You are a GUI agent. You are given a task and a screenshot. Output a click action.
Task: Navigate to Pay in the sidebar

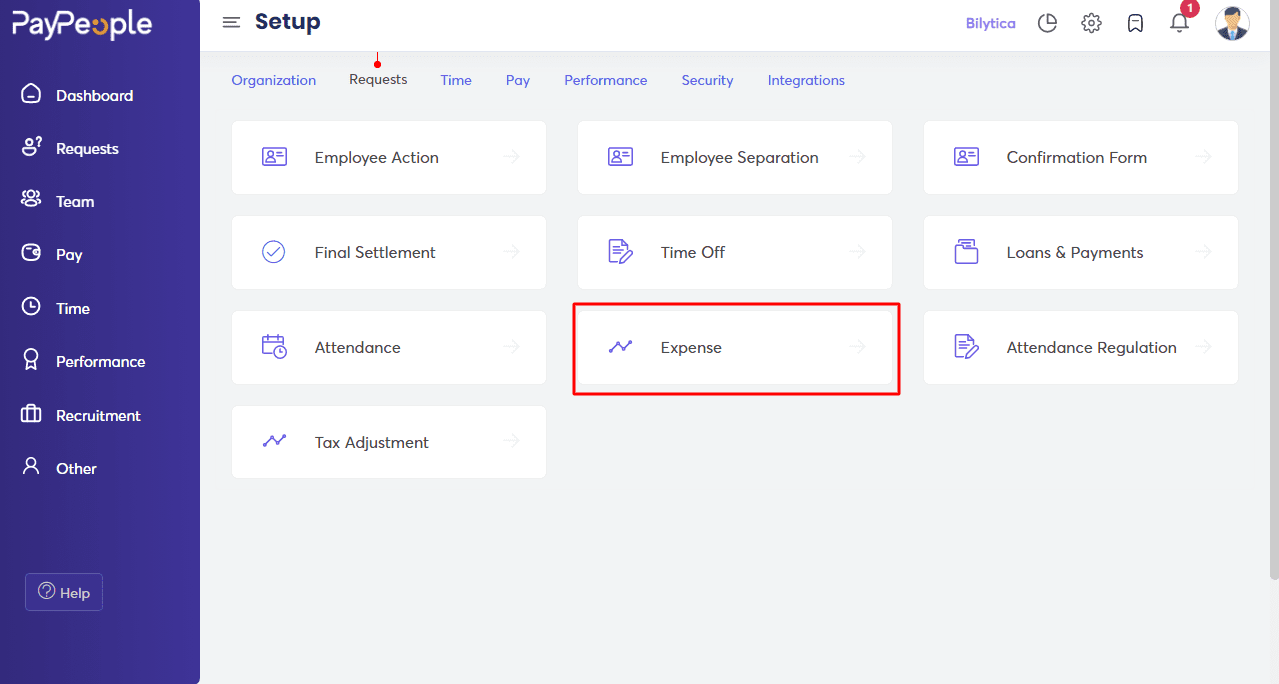pyautogui.click(x=69, y=254)
